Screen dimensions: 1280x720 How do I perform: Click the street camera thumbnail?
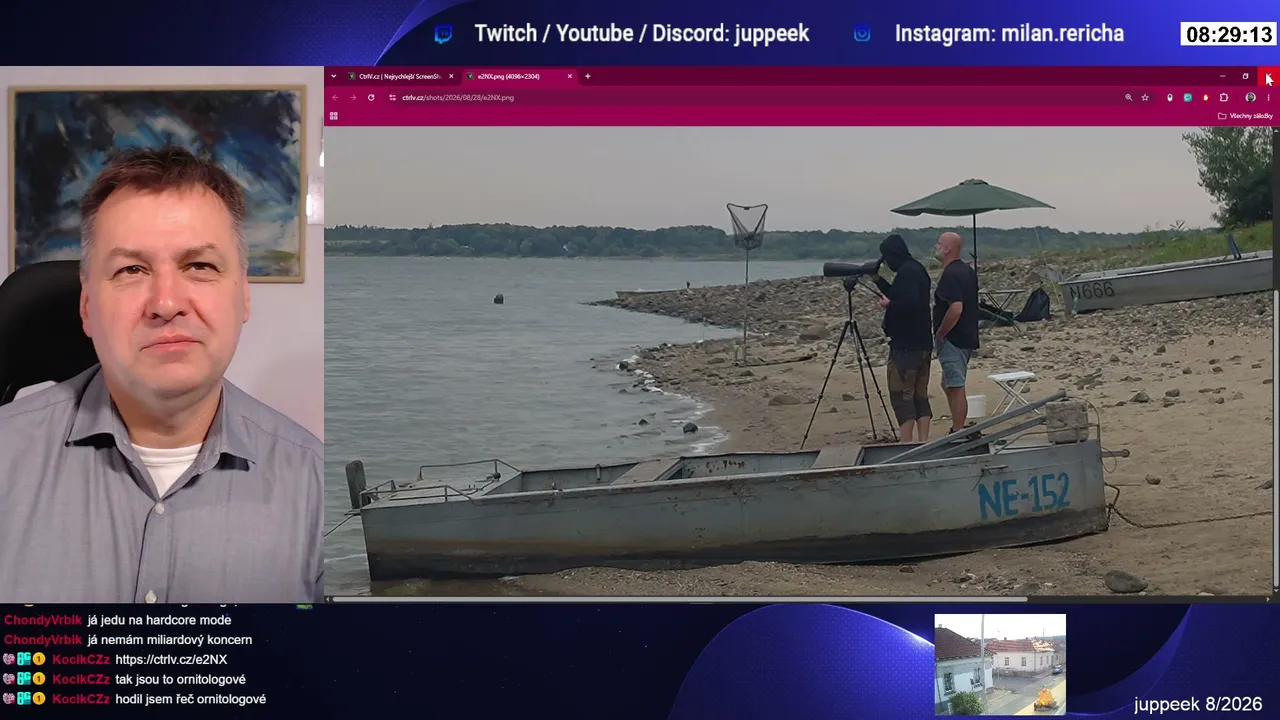pos(1000,664)
